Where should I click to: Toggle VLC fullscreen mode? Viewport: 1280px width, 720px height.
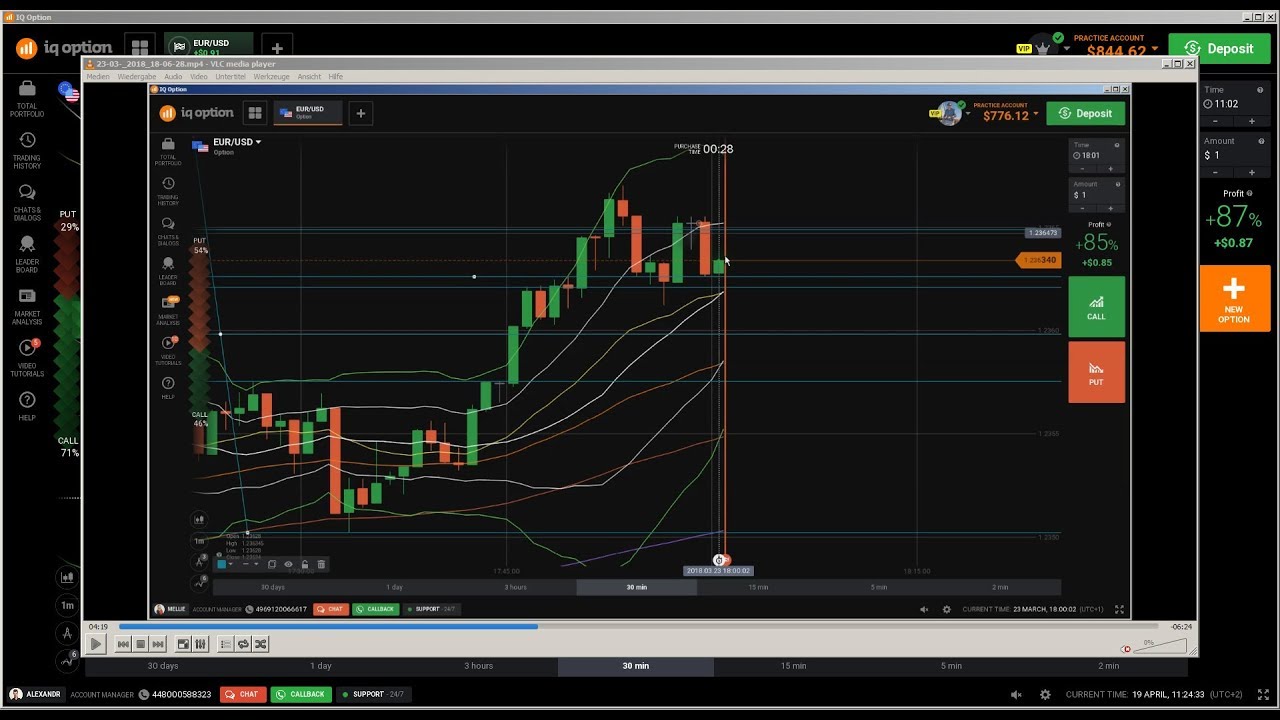[183, 644]
